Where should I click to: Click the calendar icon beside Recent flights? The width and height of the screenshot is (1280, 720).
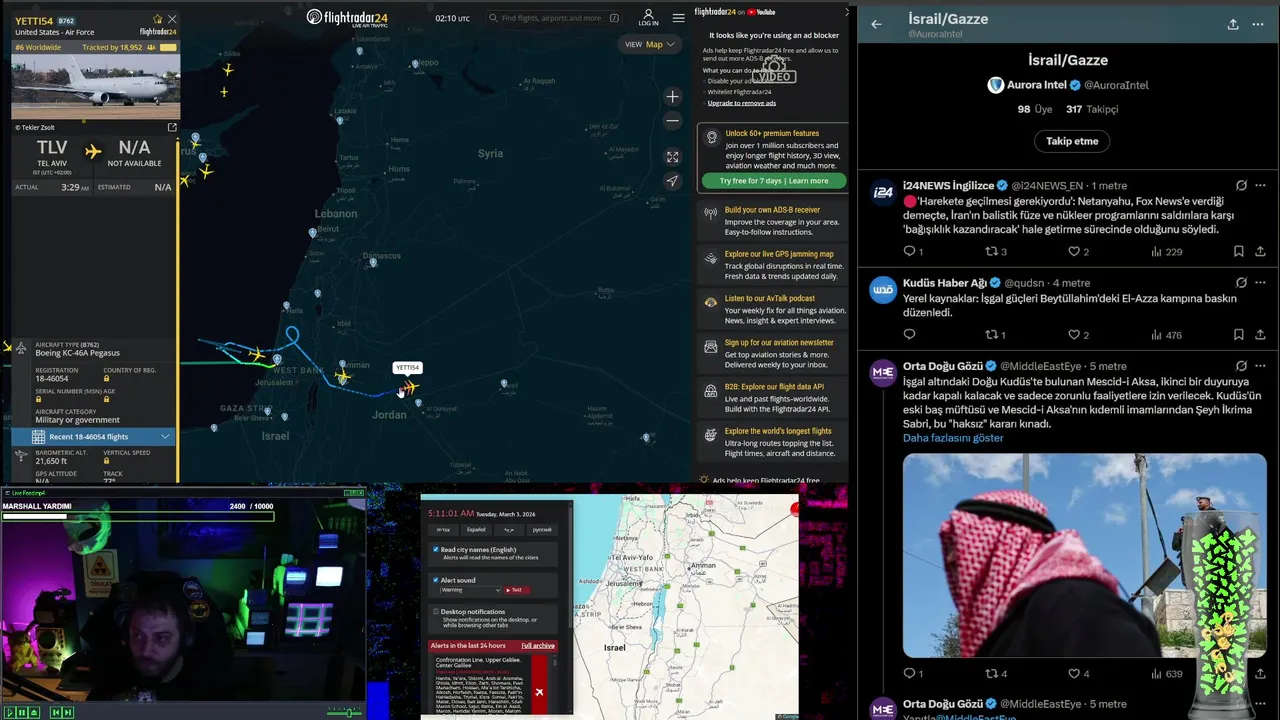38,437
